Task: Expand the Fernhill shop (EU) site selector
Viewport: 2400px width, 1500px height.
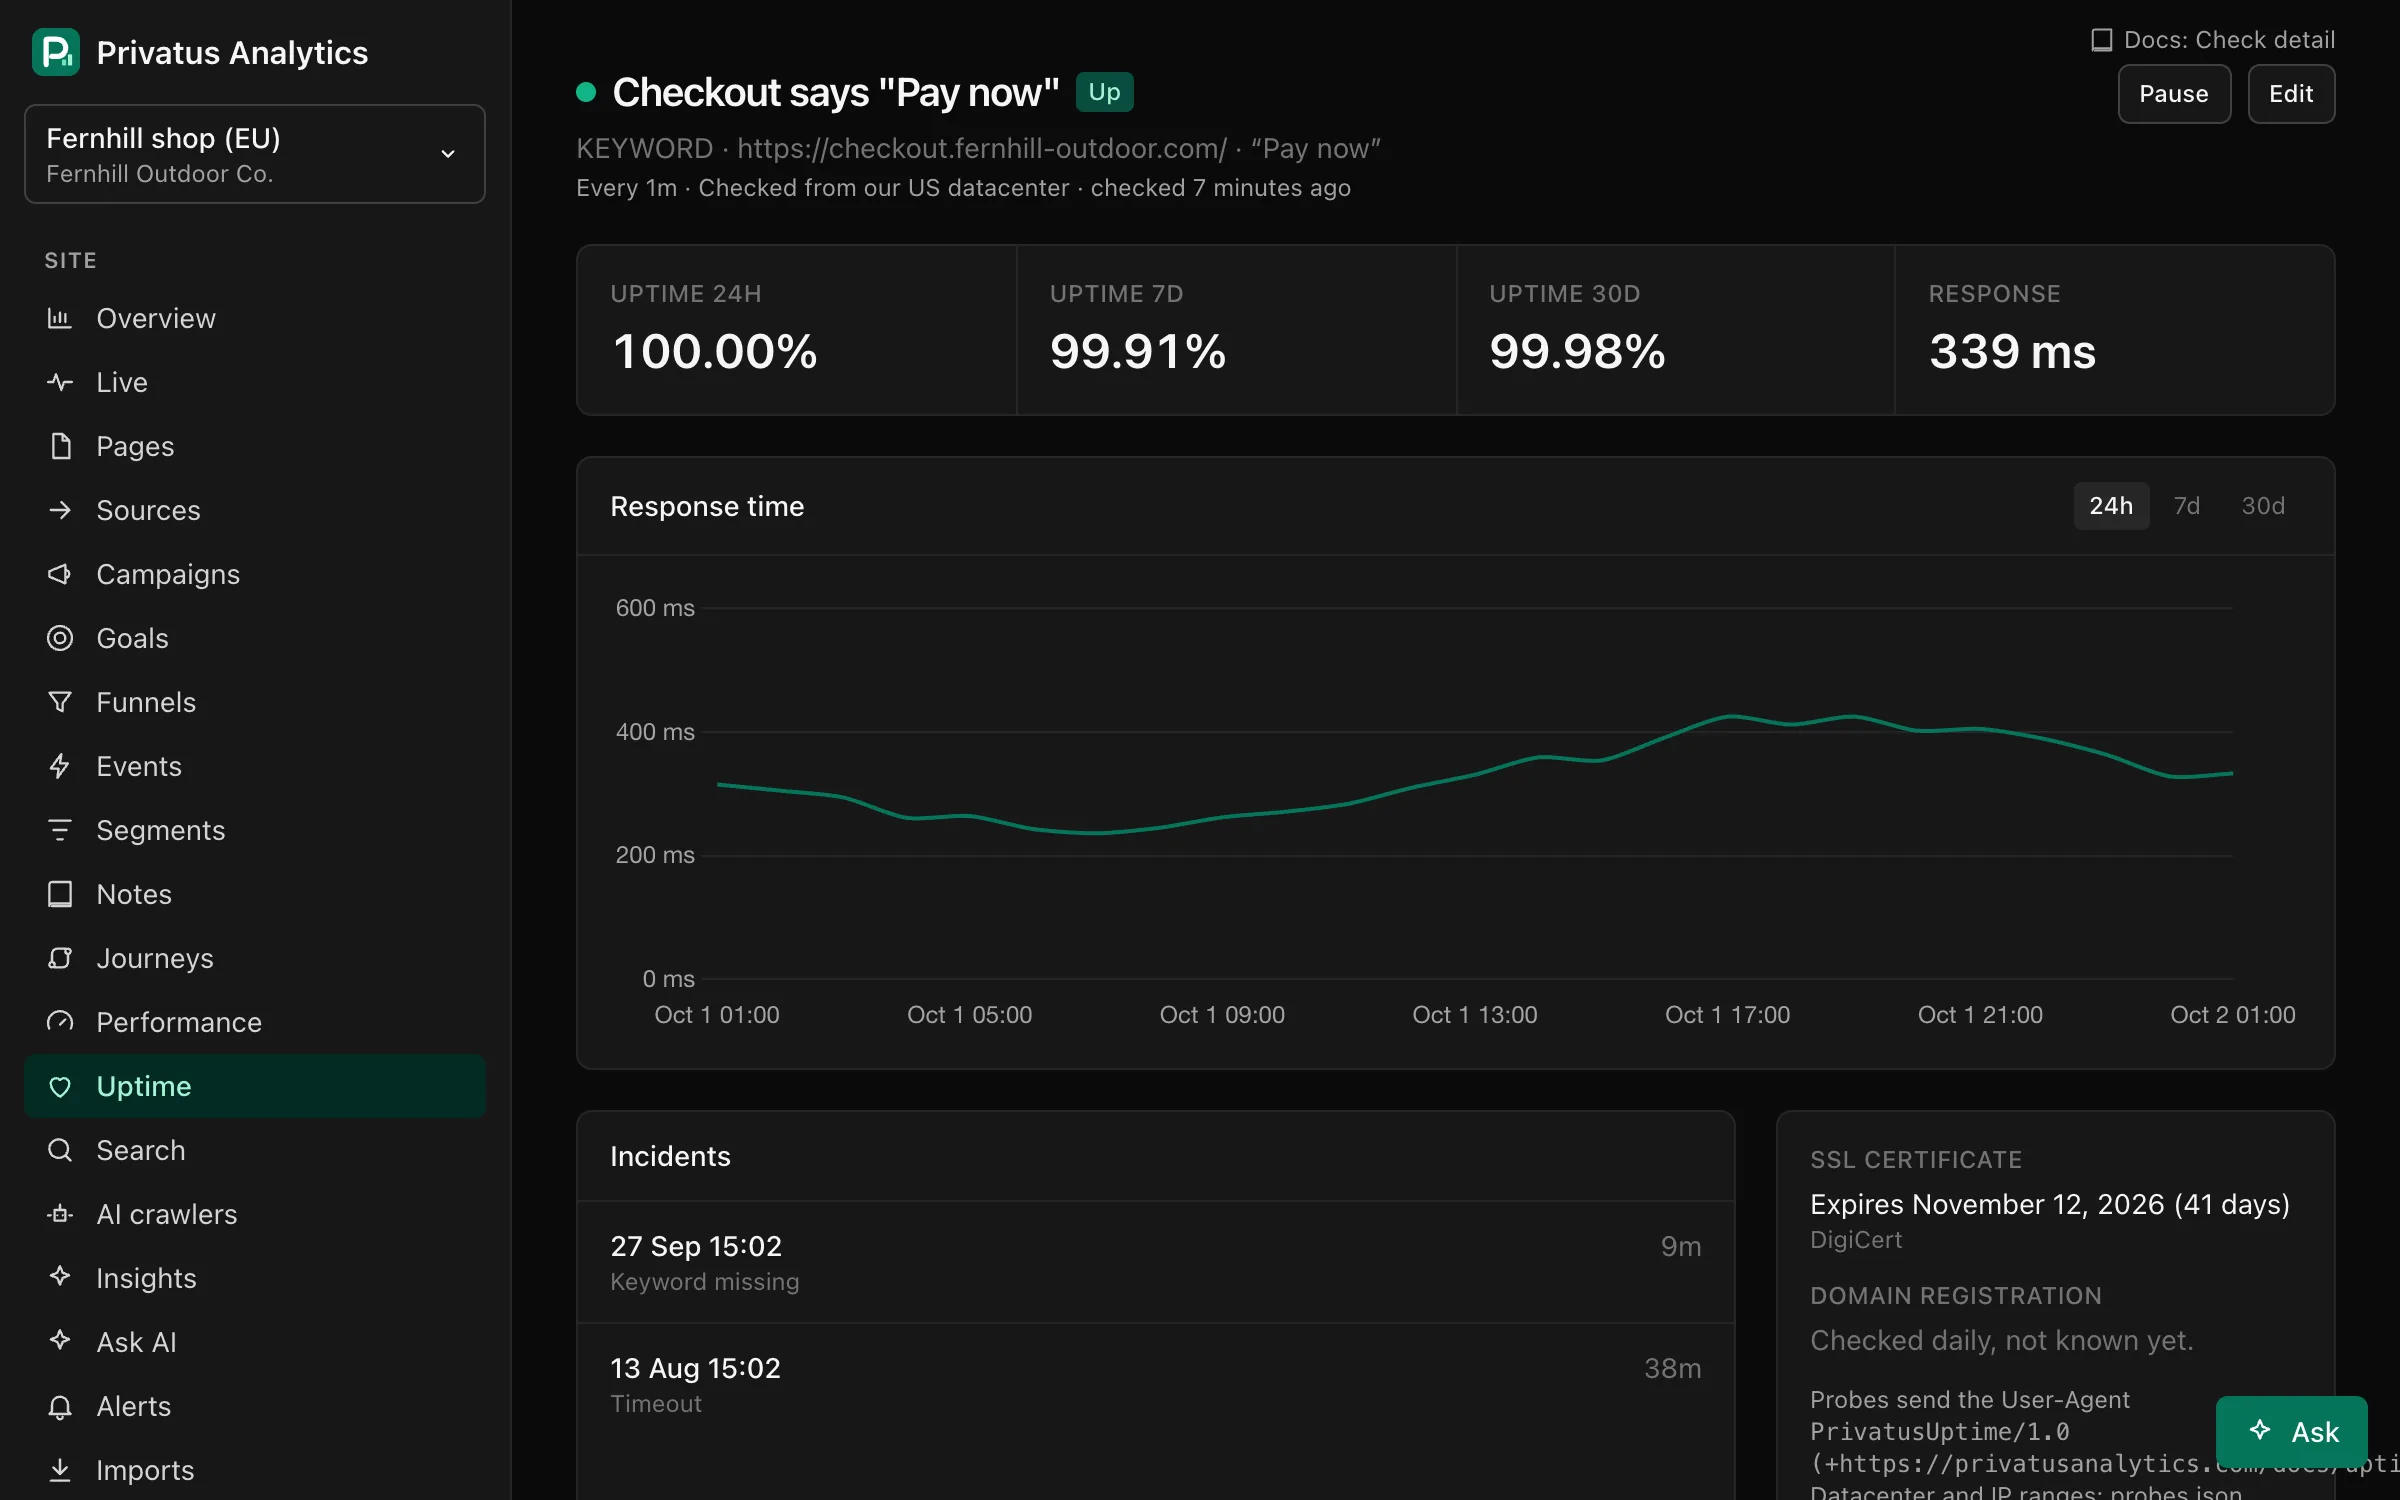Action: (x=255, y=154)
